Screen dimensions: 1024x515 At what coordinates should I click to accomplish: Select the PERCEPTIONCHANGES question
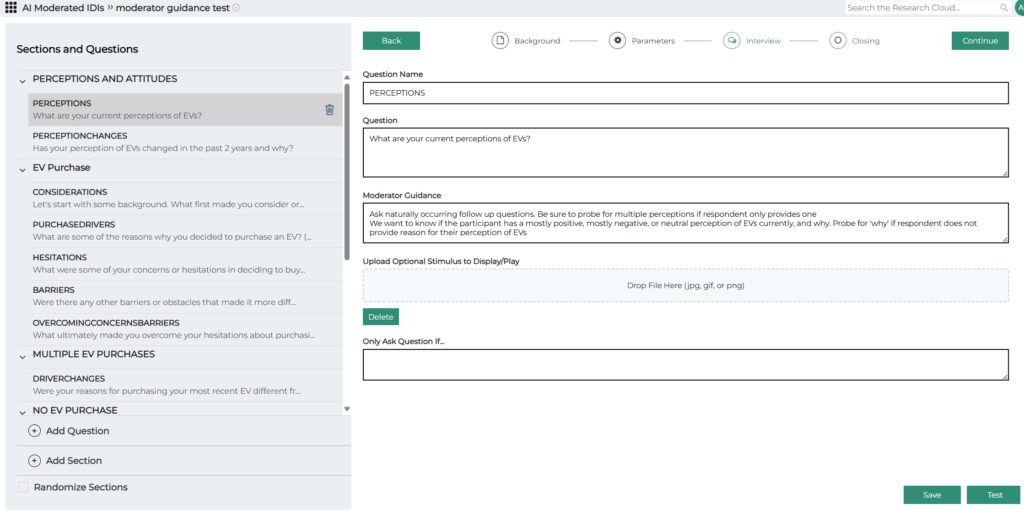point(185,142)
